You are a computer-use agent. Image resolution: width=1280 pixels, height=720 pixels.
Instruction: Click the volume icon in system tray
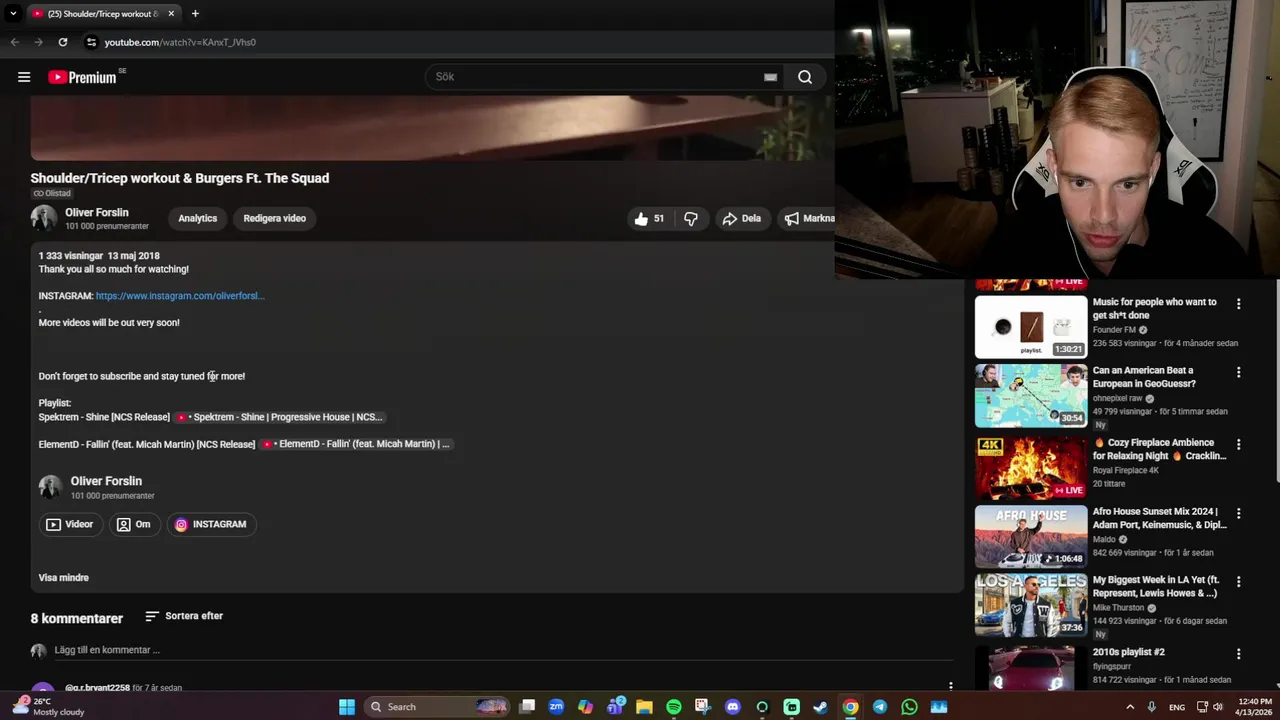[1217, 707]
